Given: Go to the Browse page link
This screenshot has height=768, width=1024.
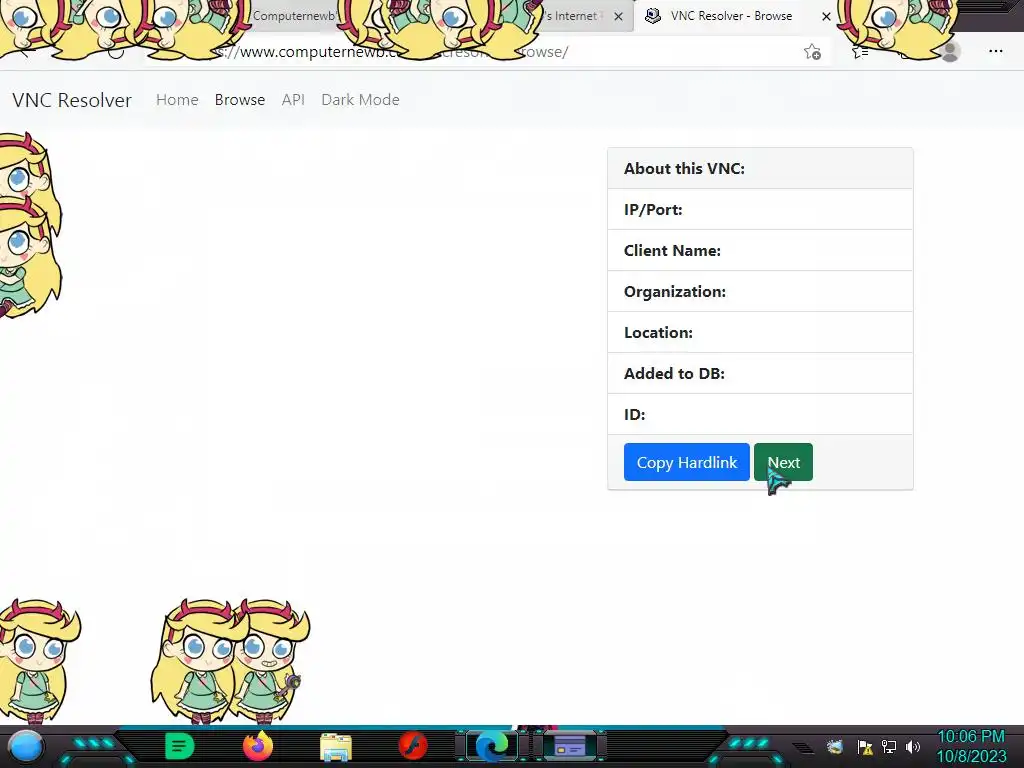Looking at the screenshot, I should pos(240,100).
